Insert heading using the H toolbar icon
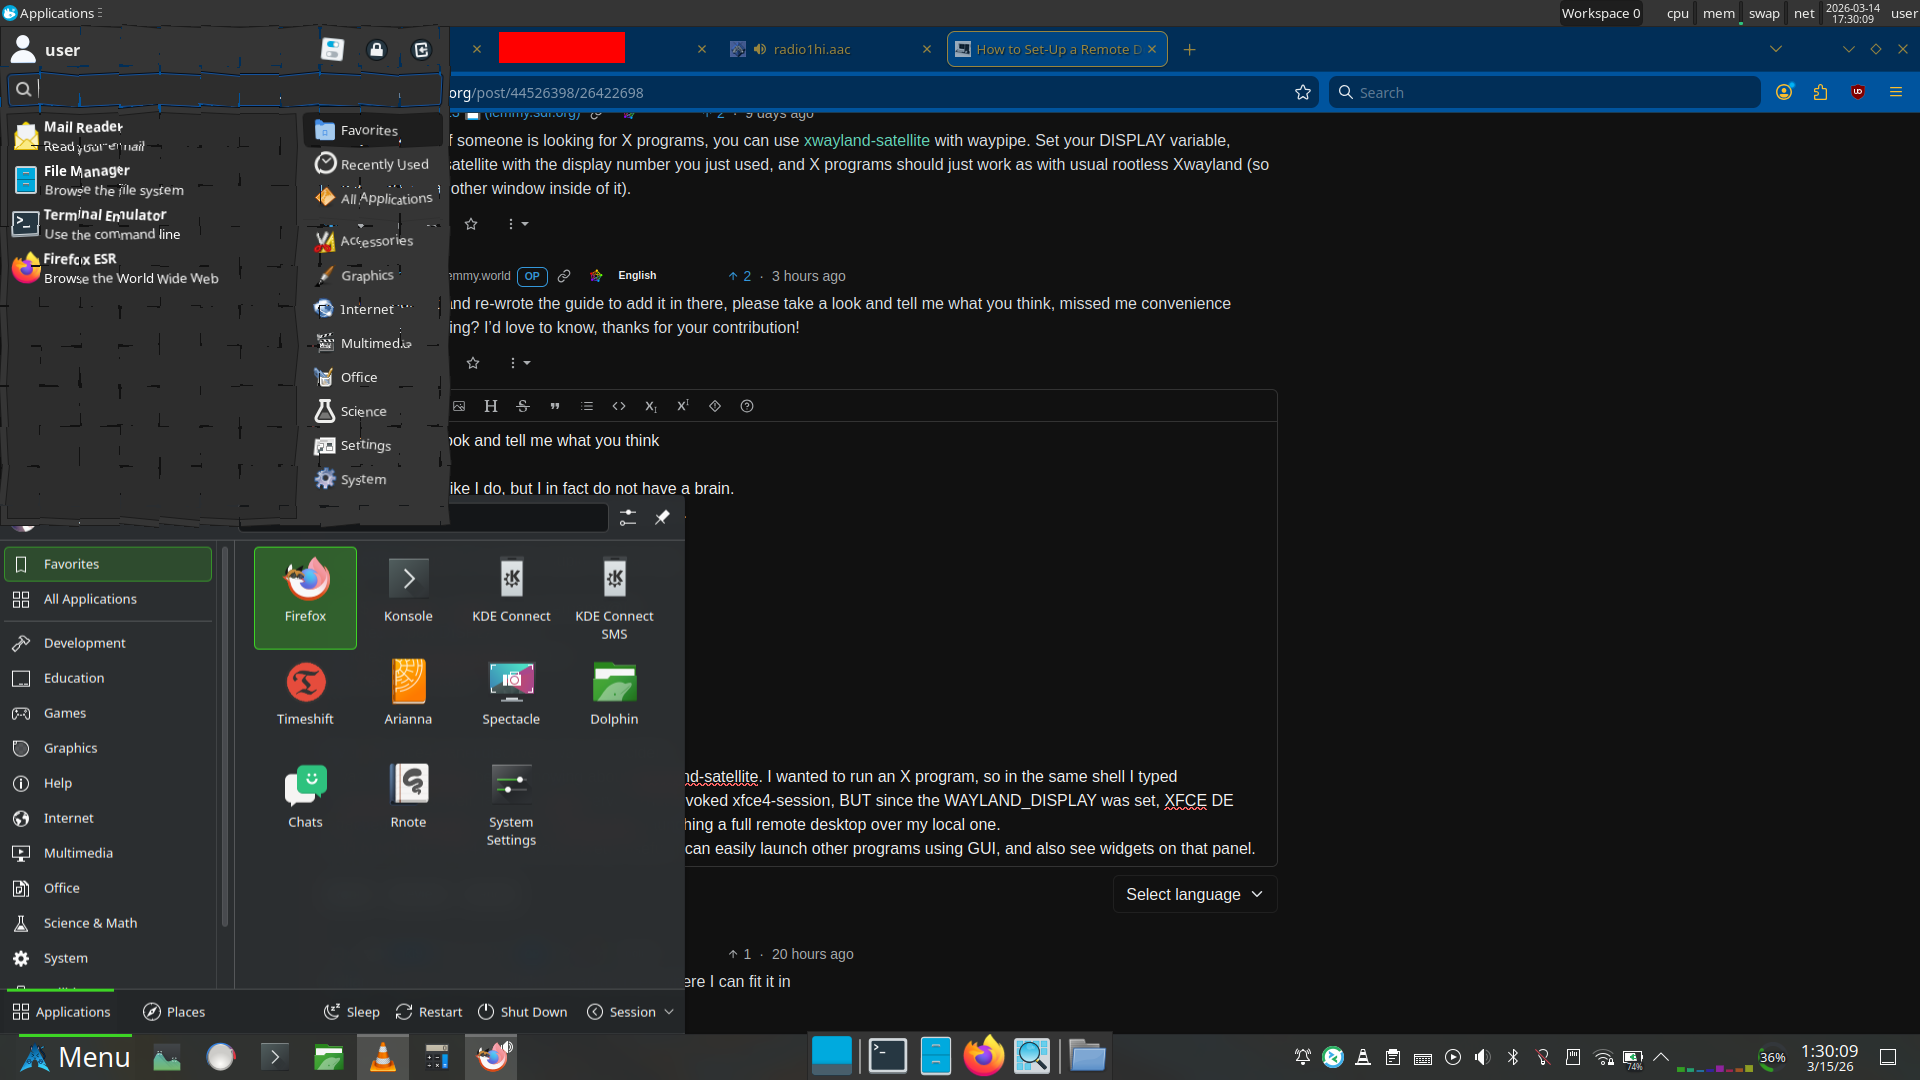 [490, 406]
